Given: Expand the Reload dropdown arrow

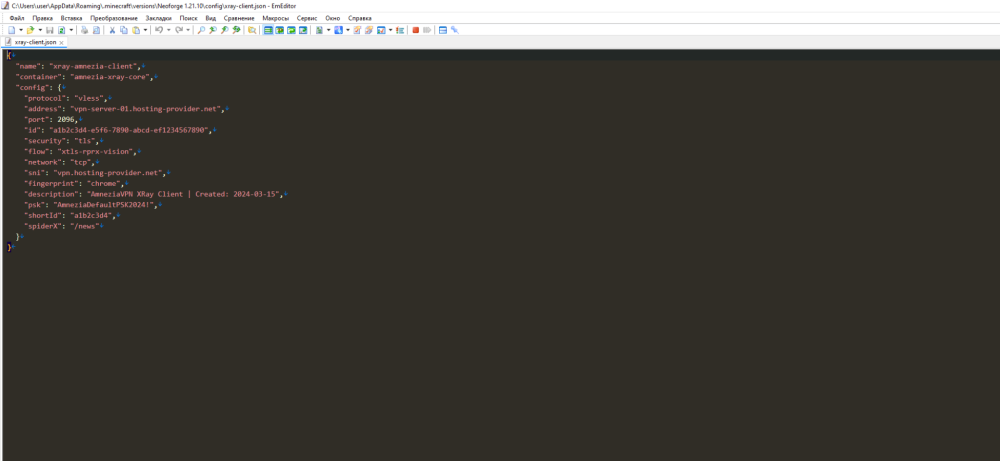Looking at the screenshot, I should 71,30.
